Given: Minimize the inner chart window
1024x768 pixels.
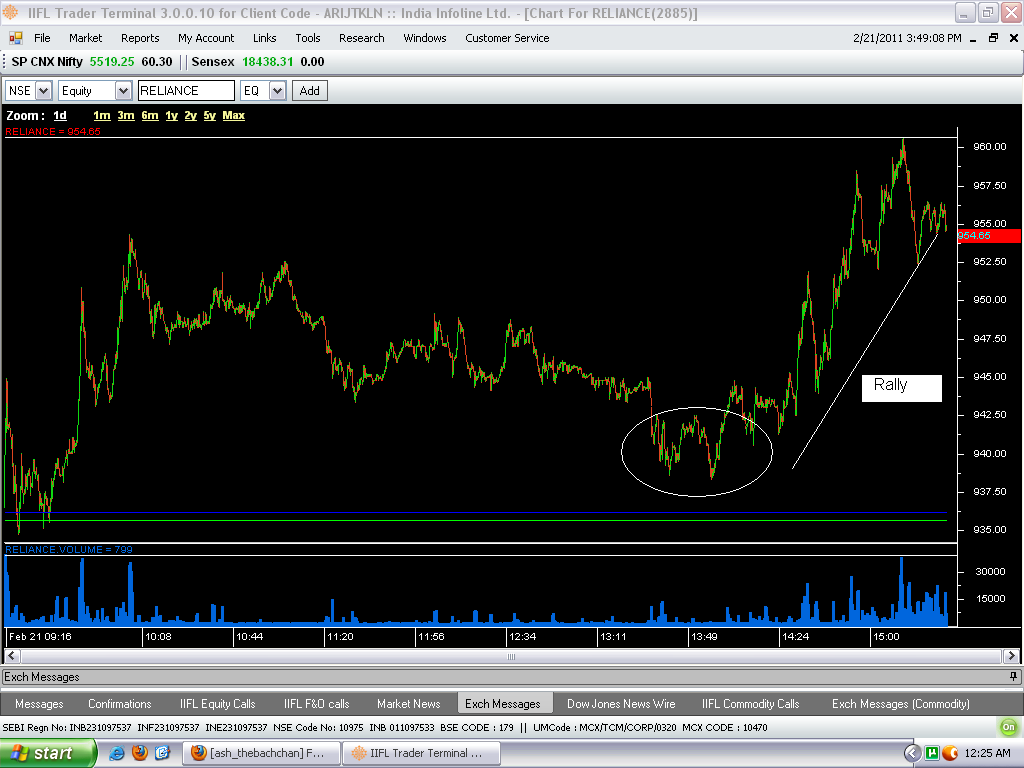Looking at the screenshot, I should [x=972, y=39].
